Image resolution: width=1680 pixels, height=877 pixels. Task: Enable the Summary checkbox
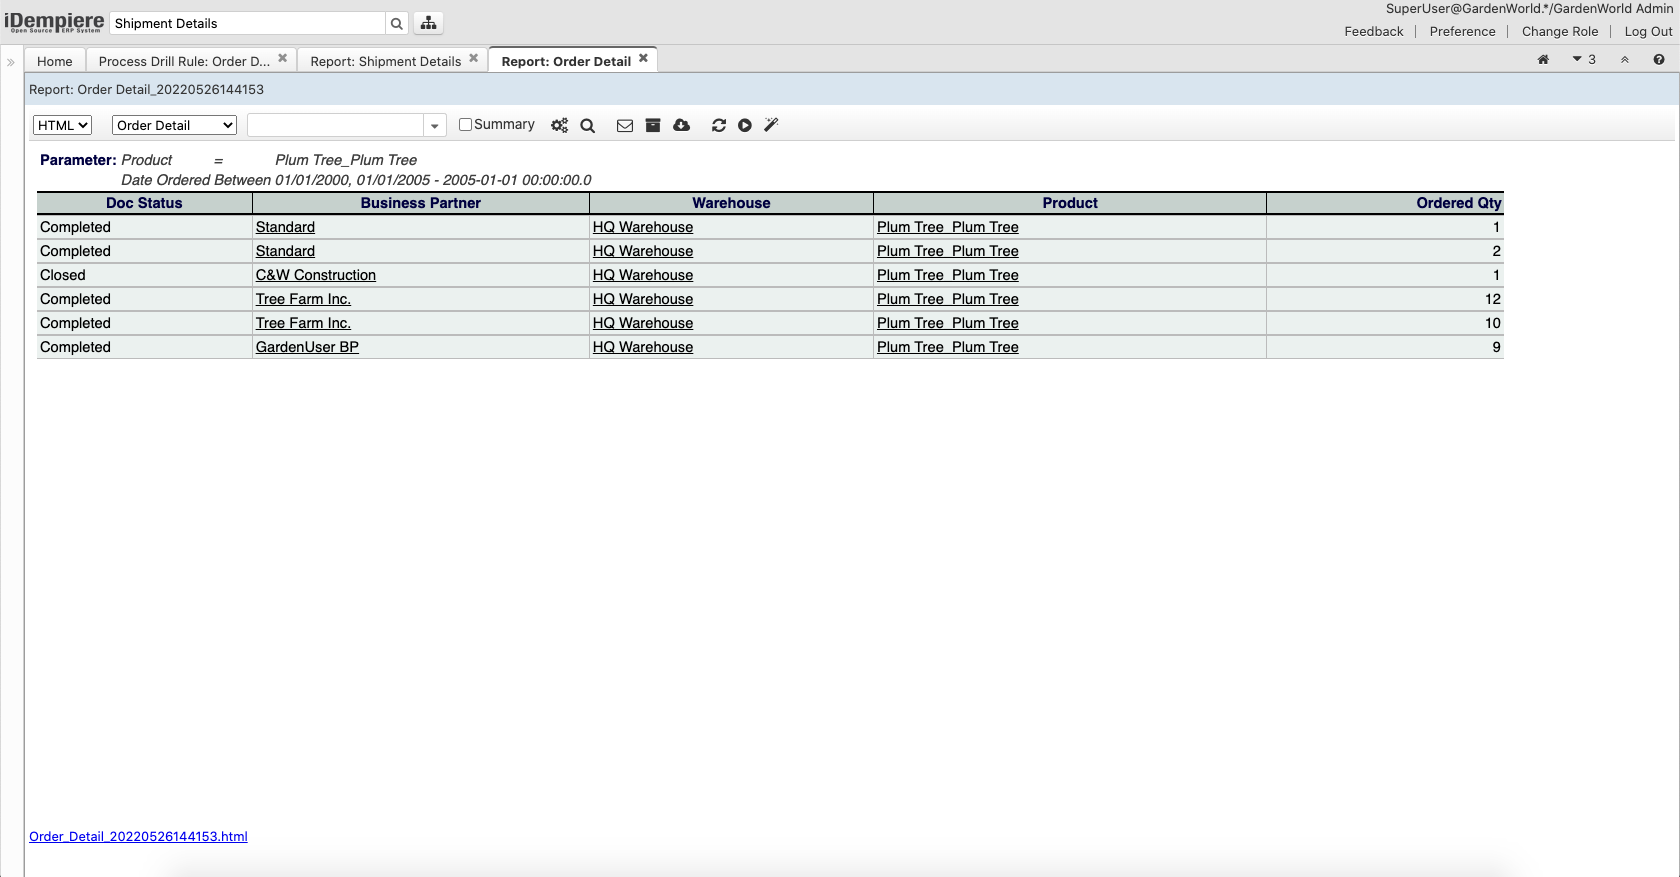pyautogui.click(x=465, y=125)
